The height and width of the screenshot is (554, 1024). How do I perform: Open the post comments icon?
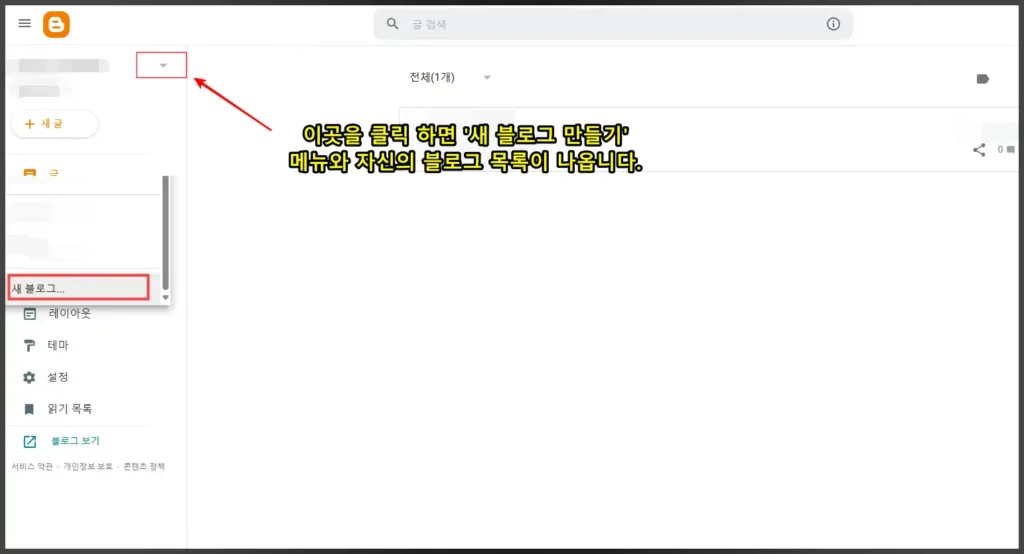[1010, 150]
